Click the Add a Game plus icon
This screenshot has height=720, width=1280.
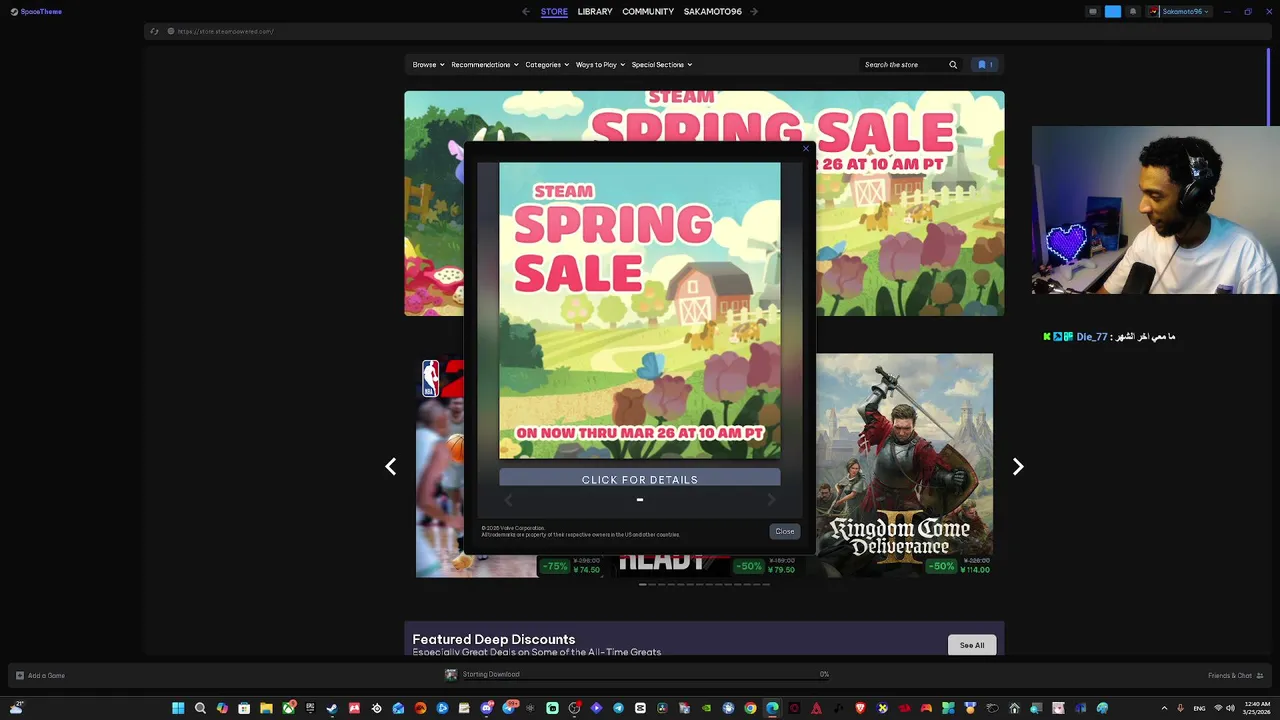19,676
